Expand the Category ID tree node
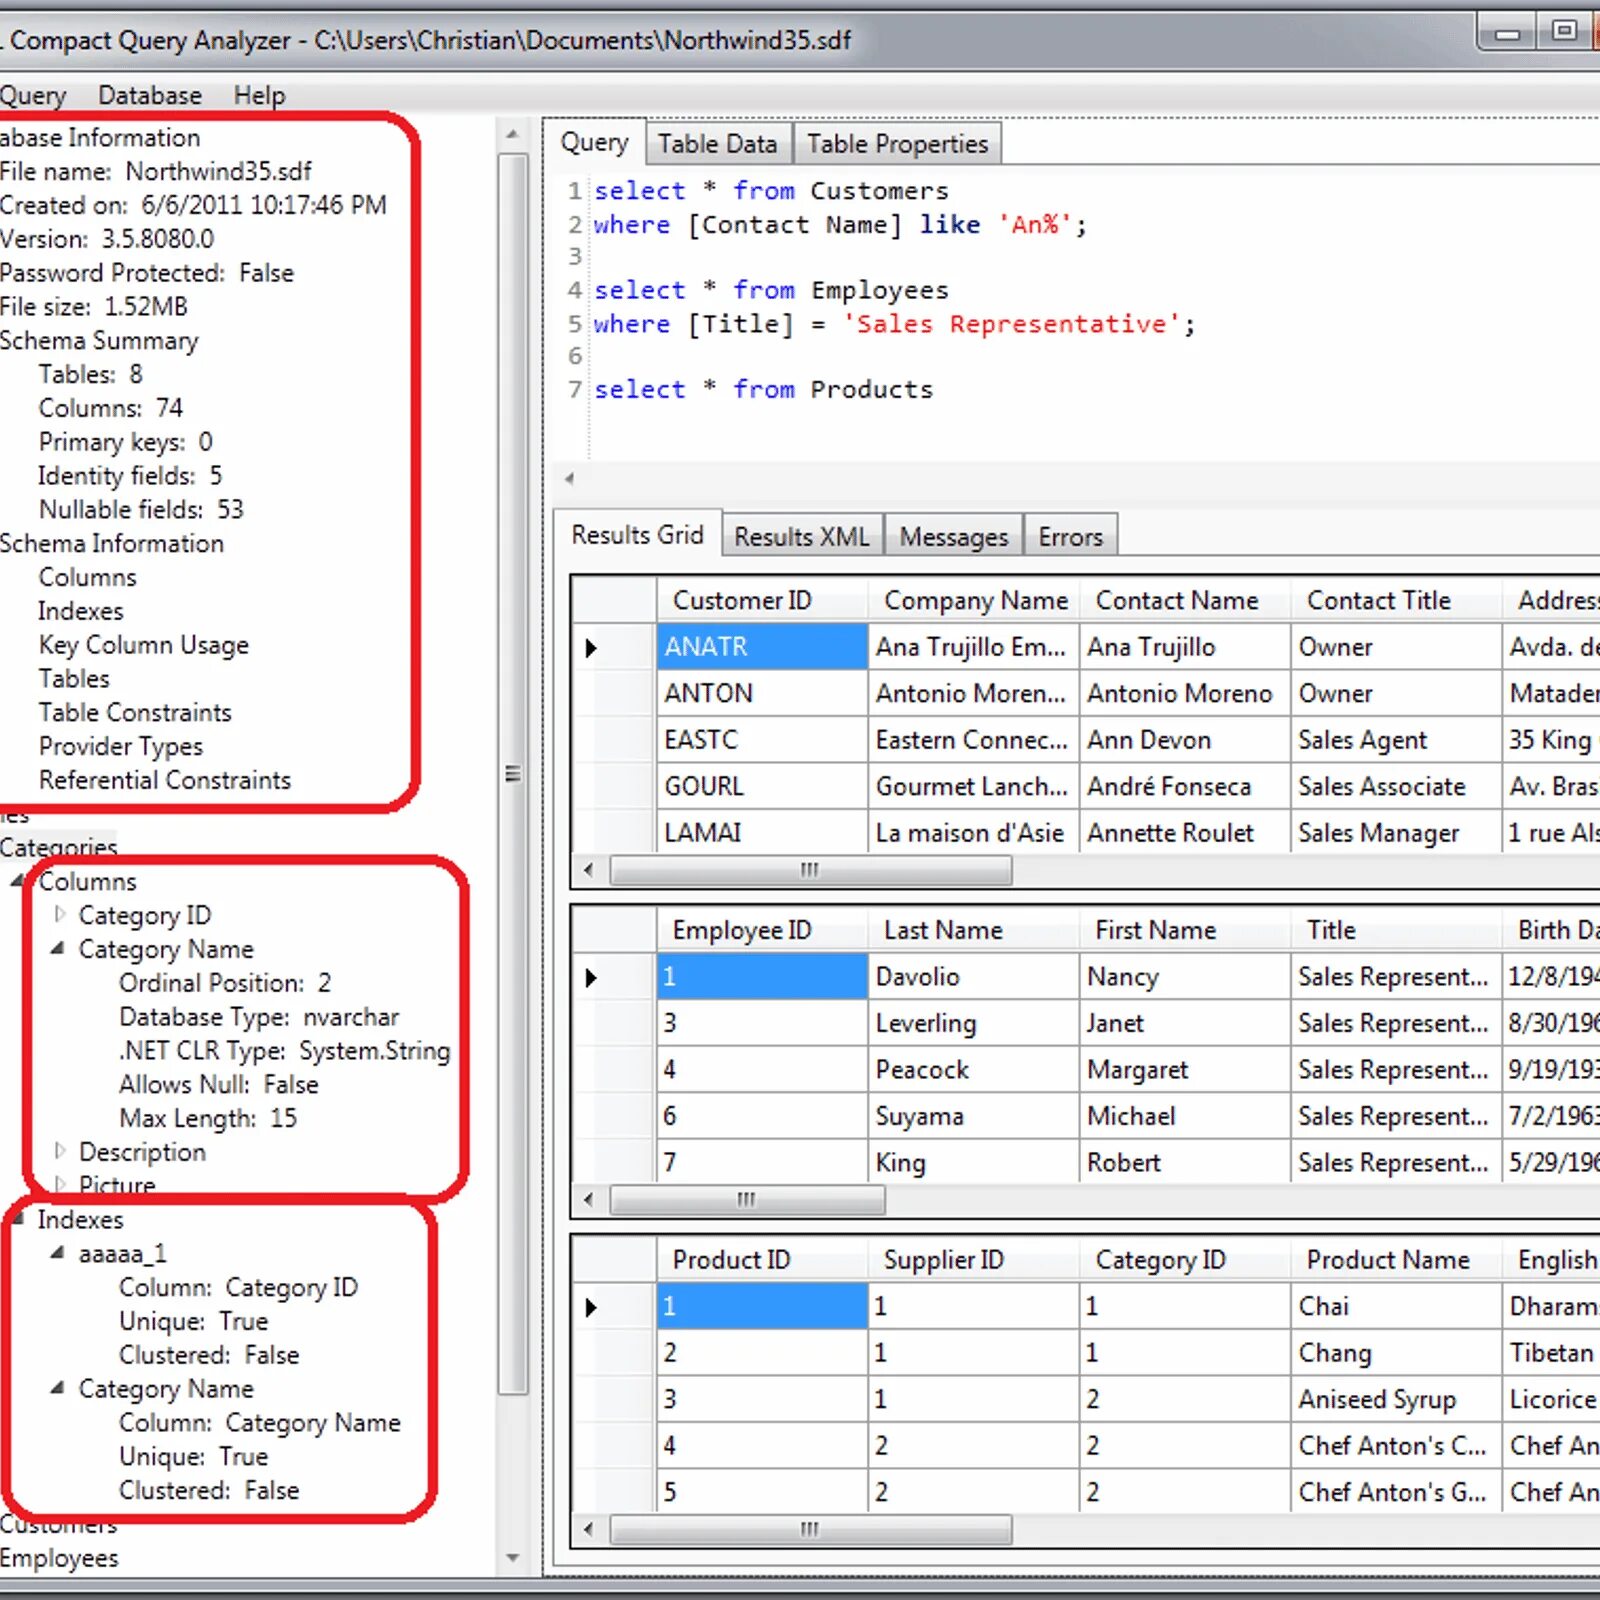This screenshot has height=1600, width=1600. pos(61,914)
